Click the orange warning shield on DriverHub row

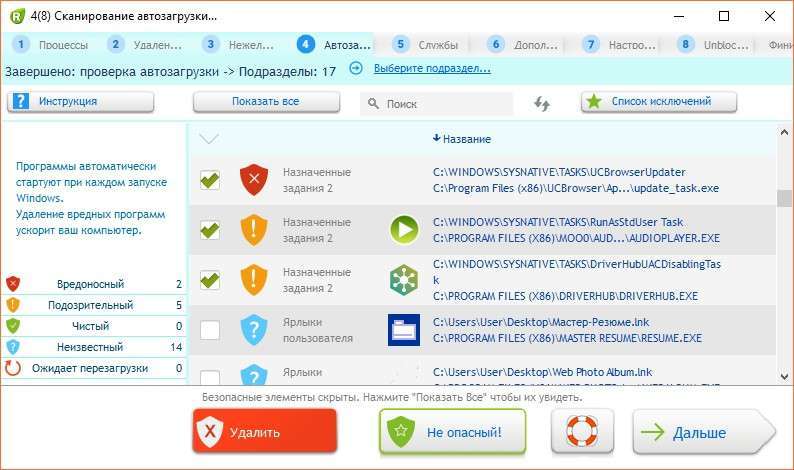pyautogui.click(x=254, y=280)
